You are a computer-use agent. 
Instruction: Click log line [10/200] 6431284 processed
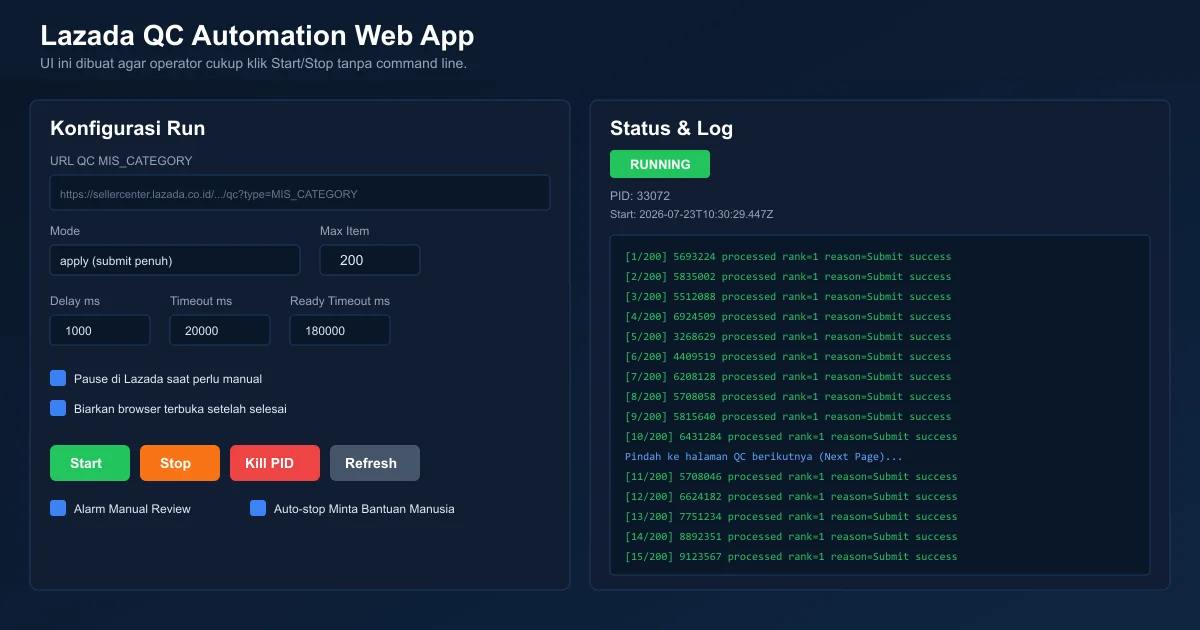tap(791, 437)
